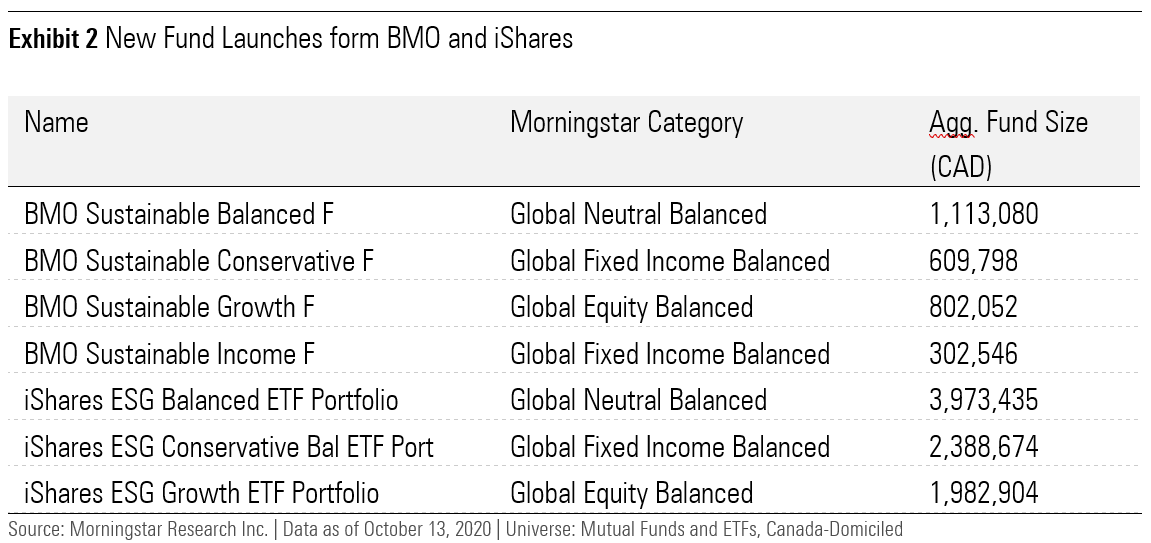Select the 2,388,674 fund size cell
This screenshot has width=1151, height=543.
(x=983, y=447)
